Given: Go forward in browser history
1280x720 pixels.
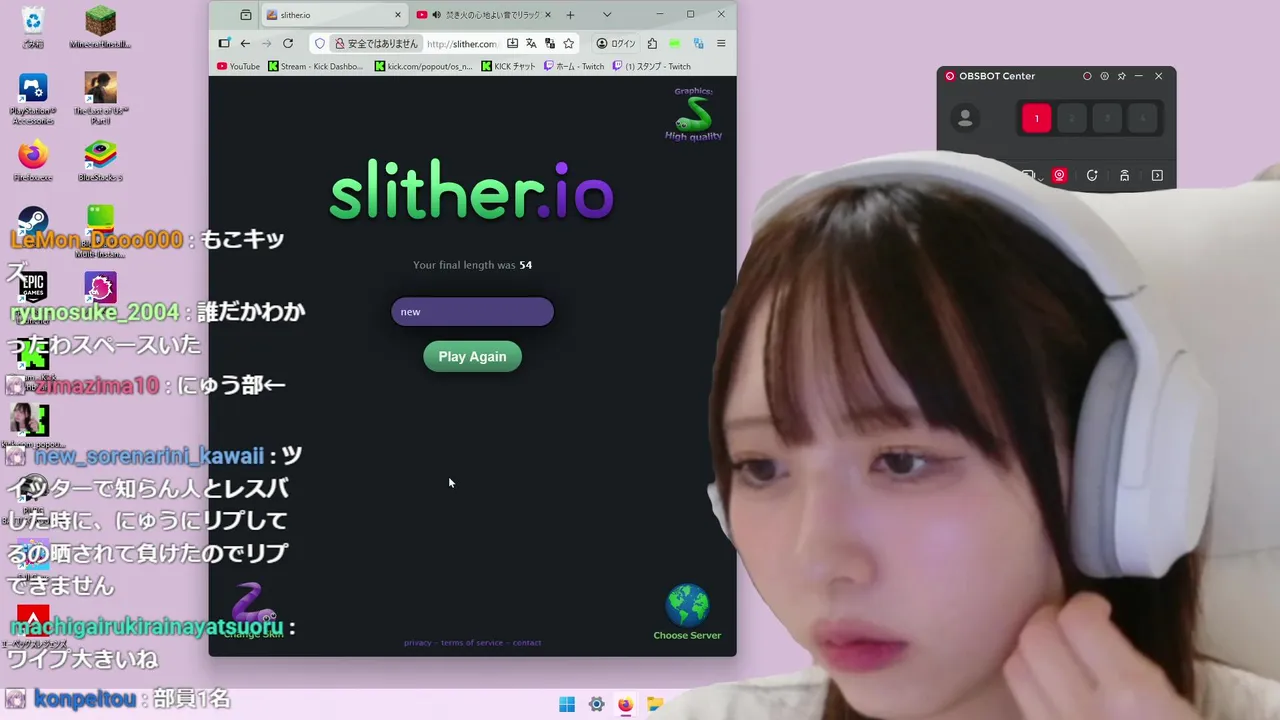Looking at the screenshot, I should point(266,43).
